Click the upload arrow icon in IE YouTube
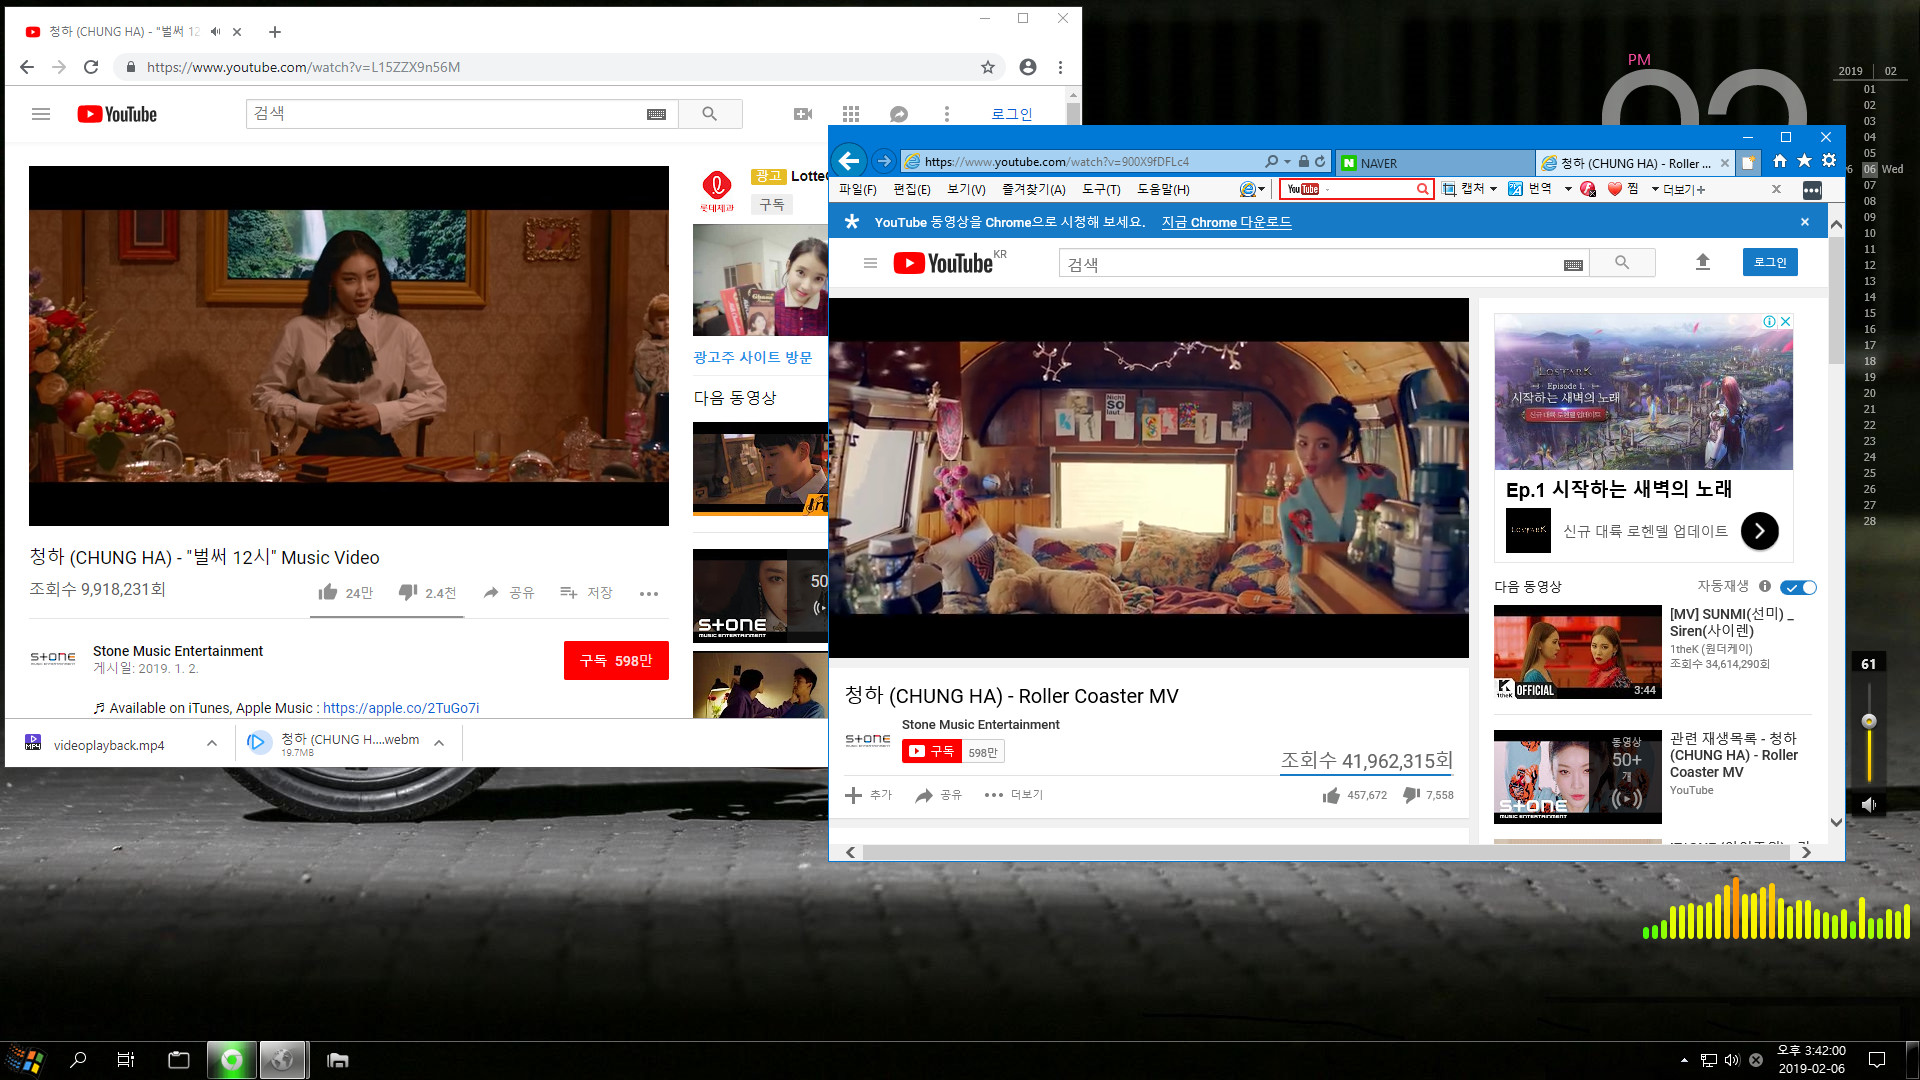Image resolution: width=1920 pixels, height=1080 pixels. (1703, 262)
